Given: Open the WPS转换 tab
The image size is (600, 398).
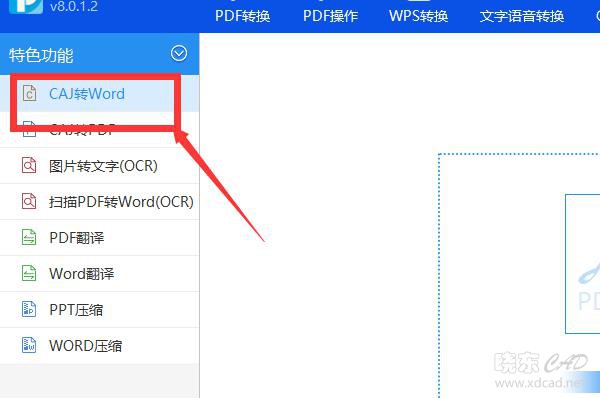Looking at the screenshot, I should pyautogui.click(x=418, y=16).
